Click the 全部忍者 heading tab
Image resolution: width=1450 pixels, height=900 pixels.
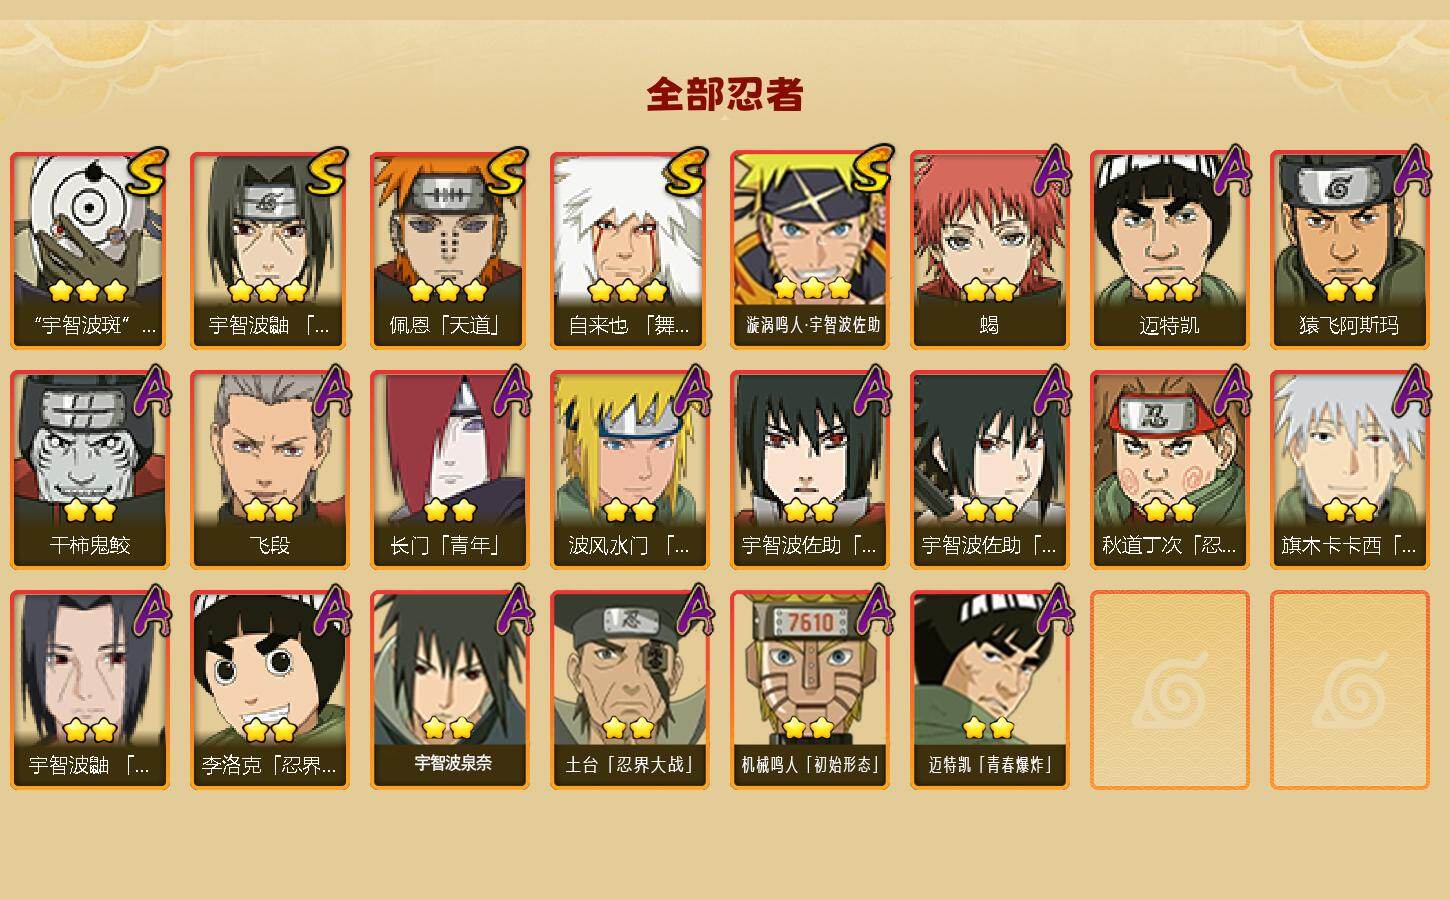click(x=725, y=95)
